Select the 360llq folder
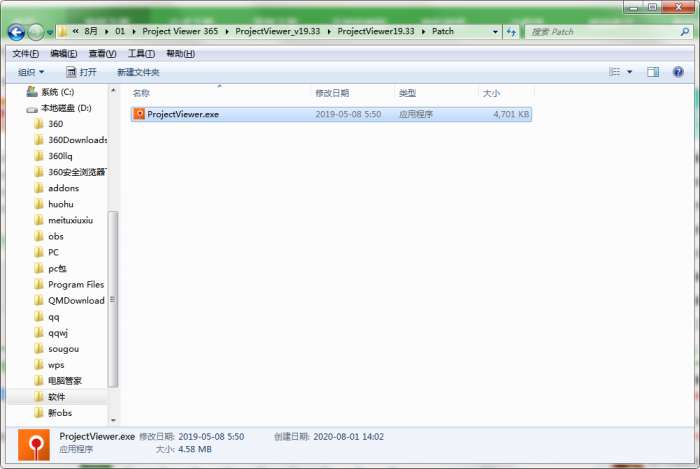 click(x=53, y=156)
